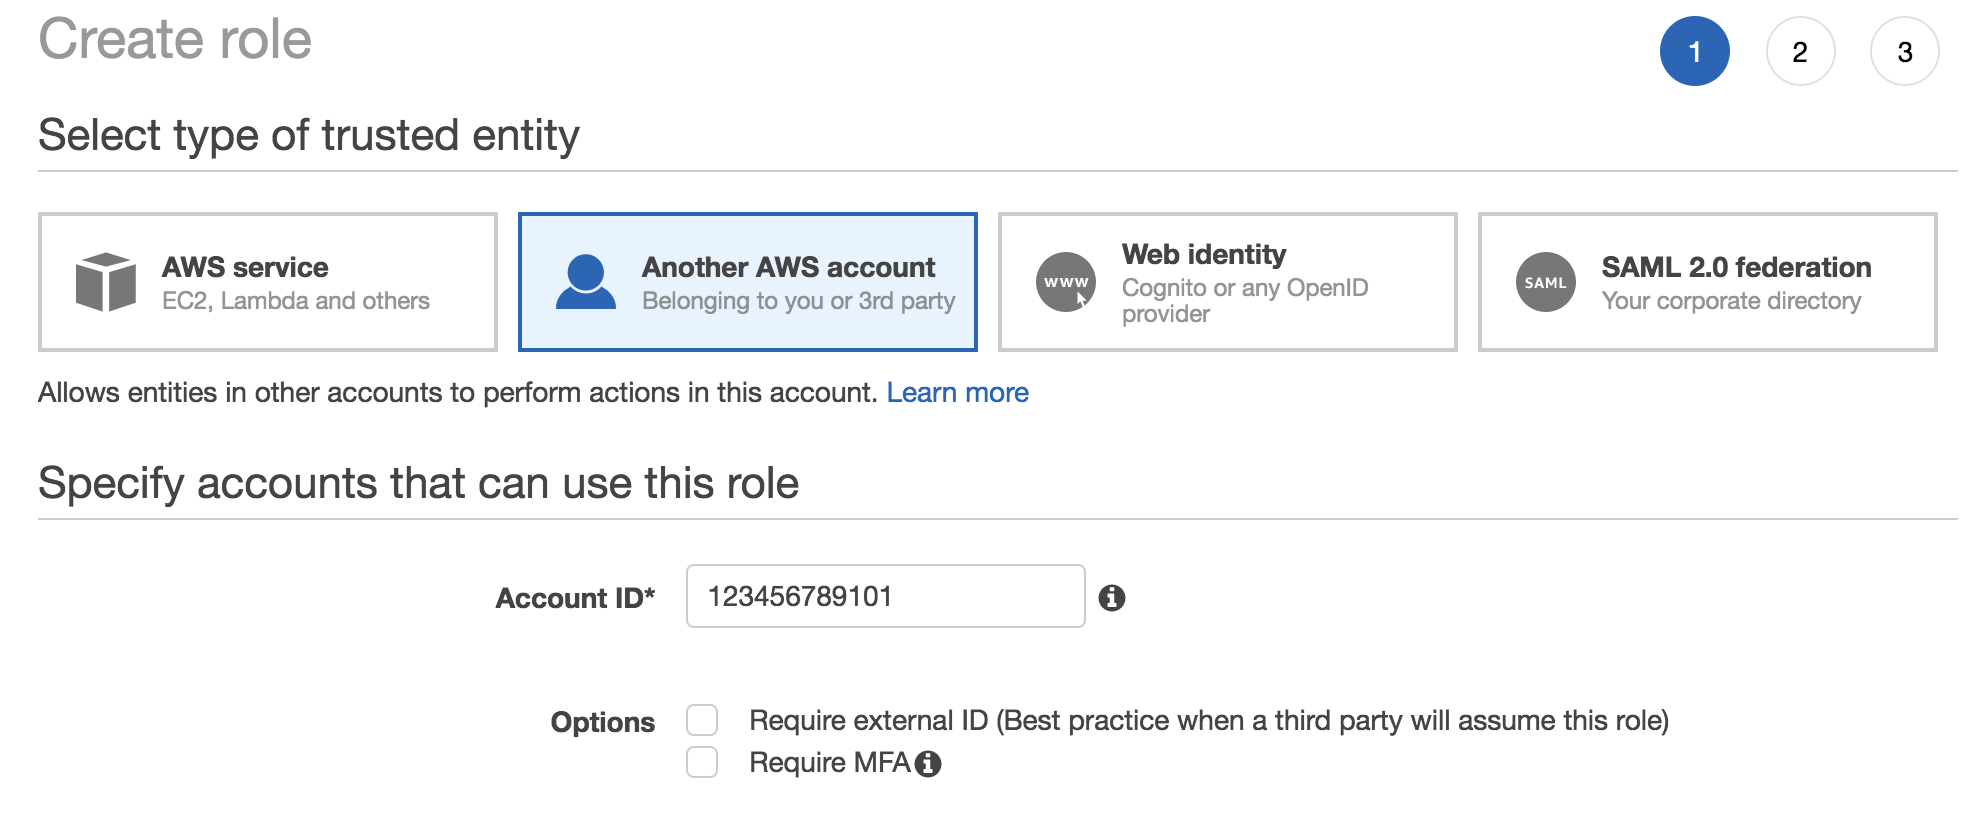The height and width of the screenshot is (840, 1984).
Task: Tick the Require MFA checkbox
Action: [x=702, y=762]
